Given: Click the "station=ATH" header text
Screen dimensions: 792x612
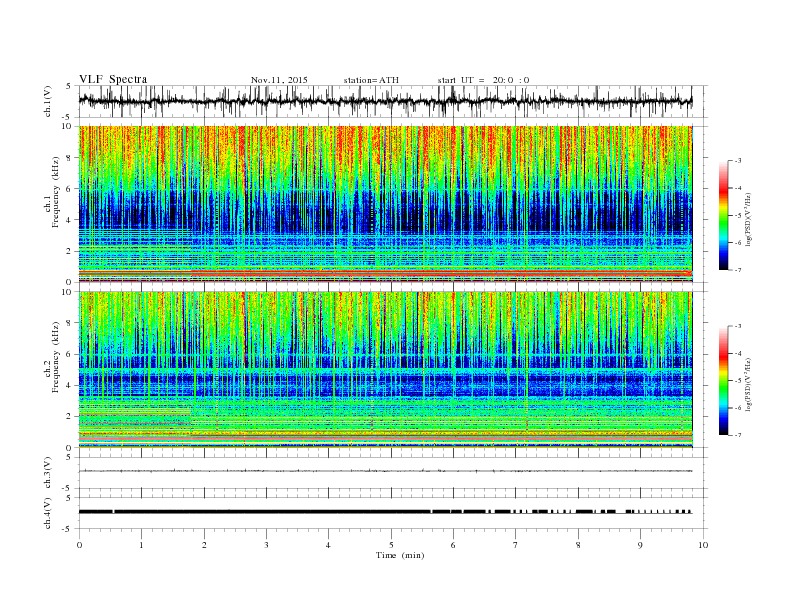Looking at the screenshot, I should [371, 80].
